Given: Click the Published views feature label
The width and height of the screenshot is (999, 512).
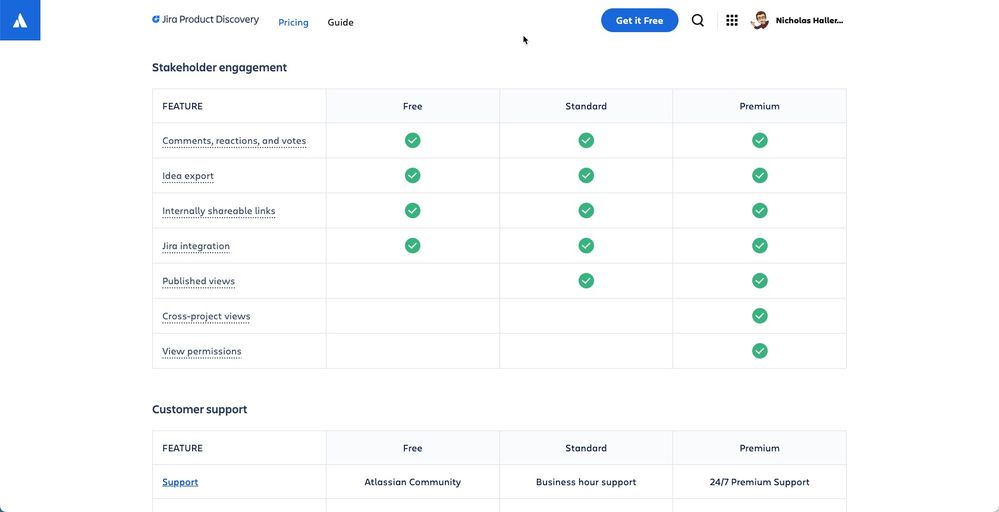Looking at the screenshot, I should 198,281.
